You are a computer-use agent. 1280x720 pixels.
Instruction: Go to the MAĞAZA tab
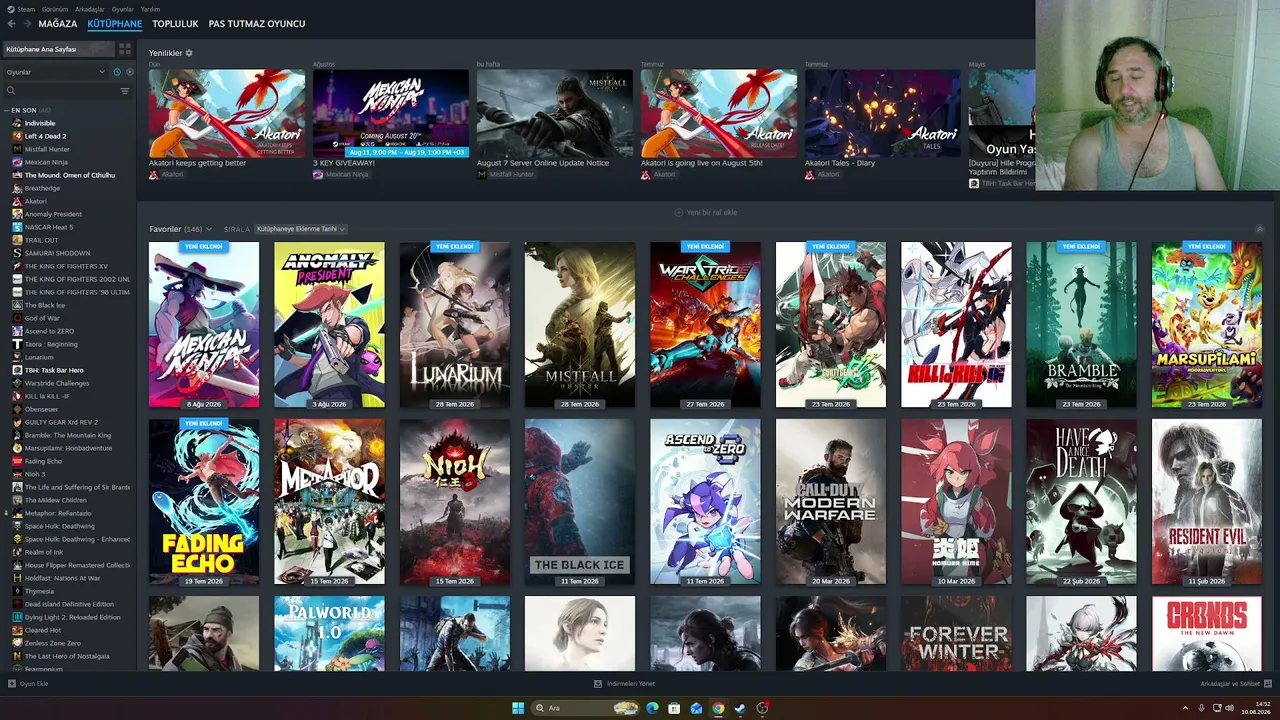point(58,23)
